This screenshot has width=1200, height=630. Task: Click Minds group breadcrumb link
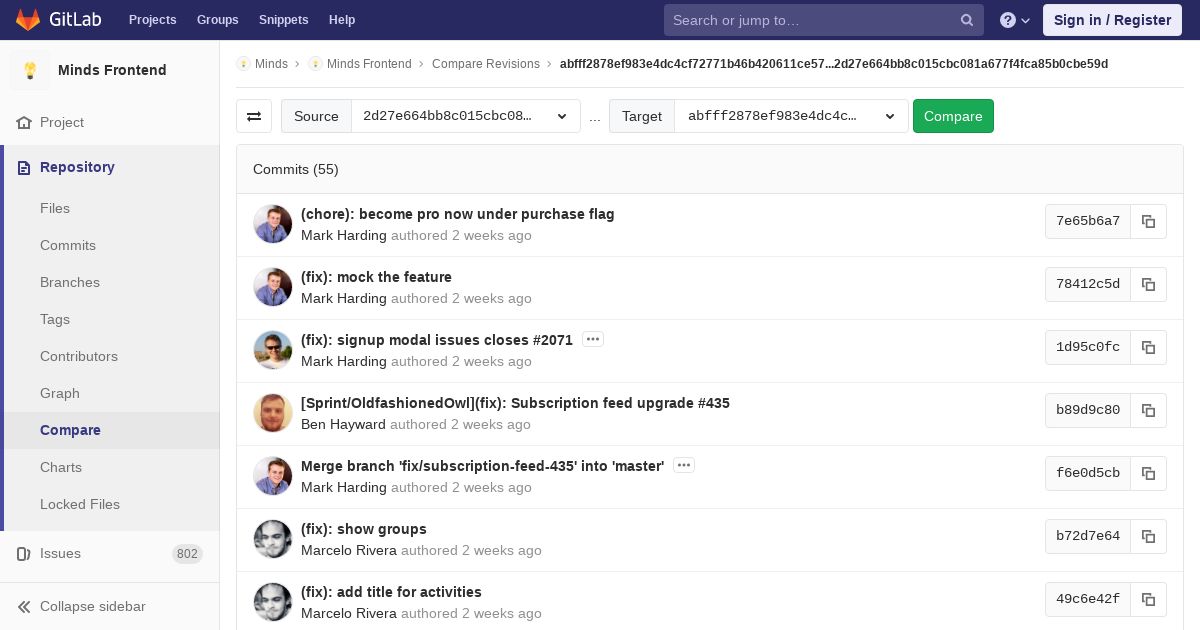[271, 64]
